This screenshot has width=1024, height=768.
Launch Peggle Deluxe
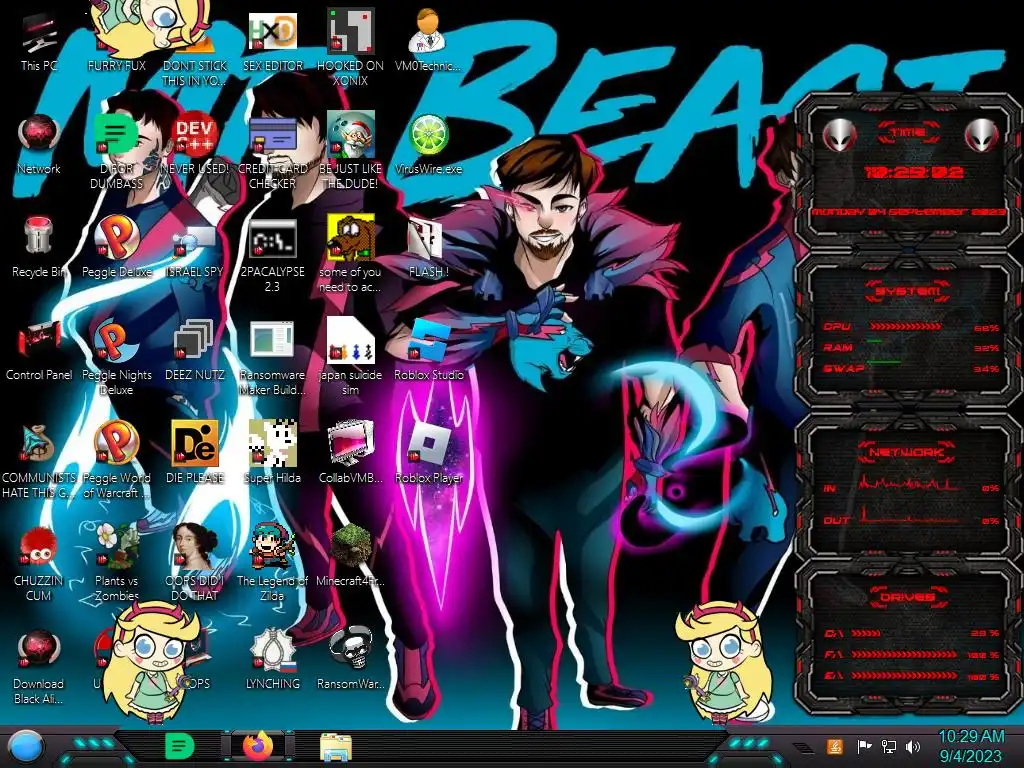click(x=116, y=248)
